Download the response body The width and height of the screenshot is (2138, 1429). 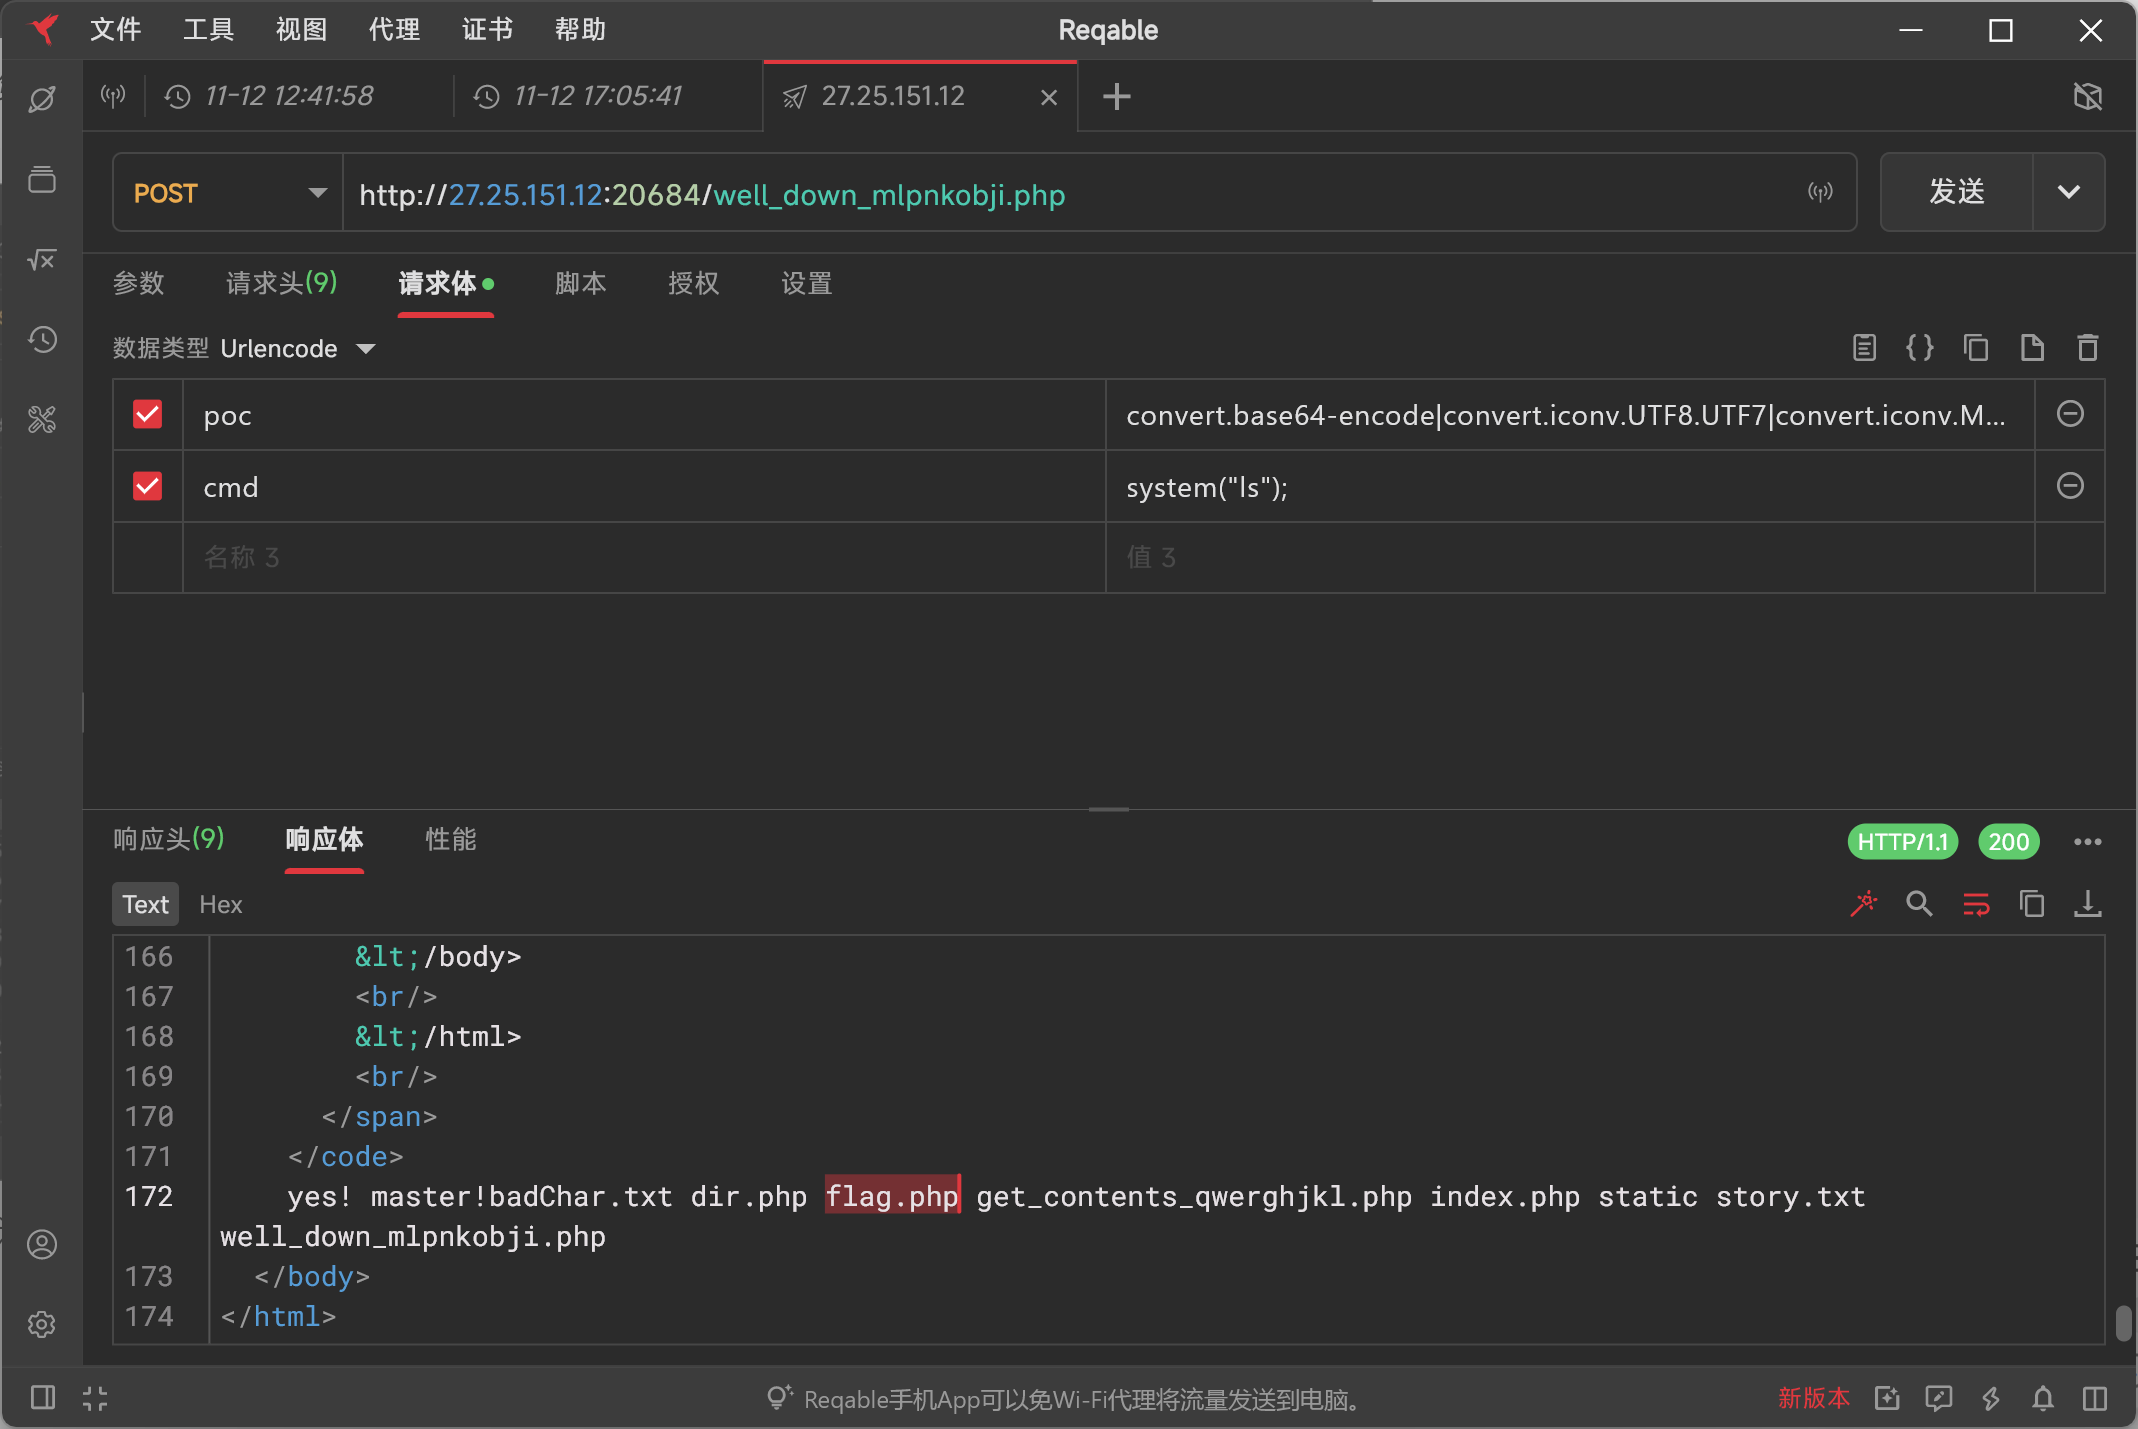[x=2088, y=904]
